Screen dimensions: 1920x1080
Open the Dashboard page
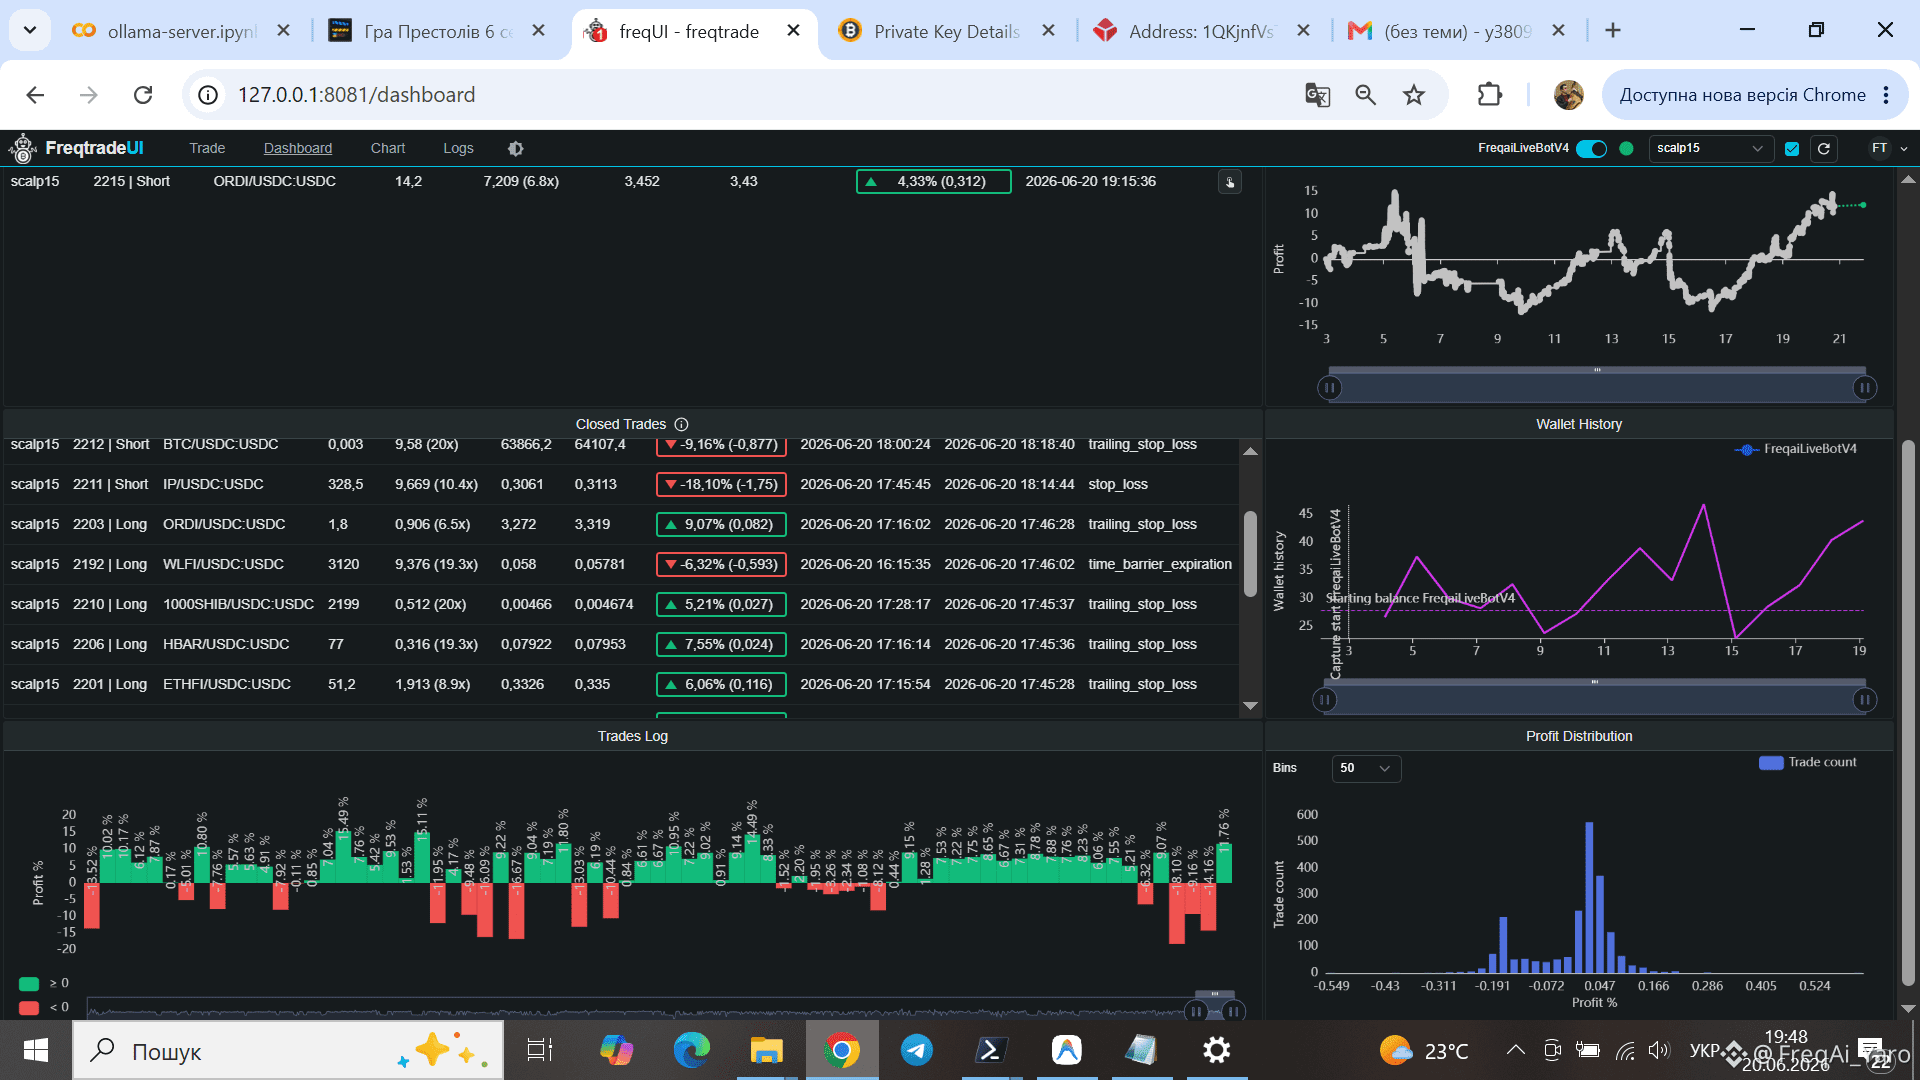[x=298, y=148]
